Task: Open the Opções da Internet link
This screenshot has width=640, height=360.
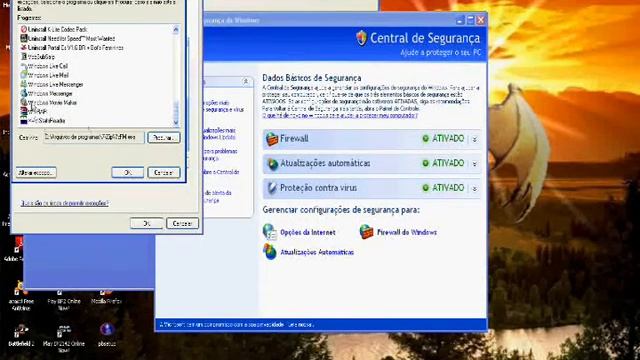Action: (x=308, y=232)
